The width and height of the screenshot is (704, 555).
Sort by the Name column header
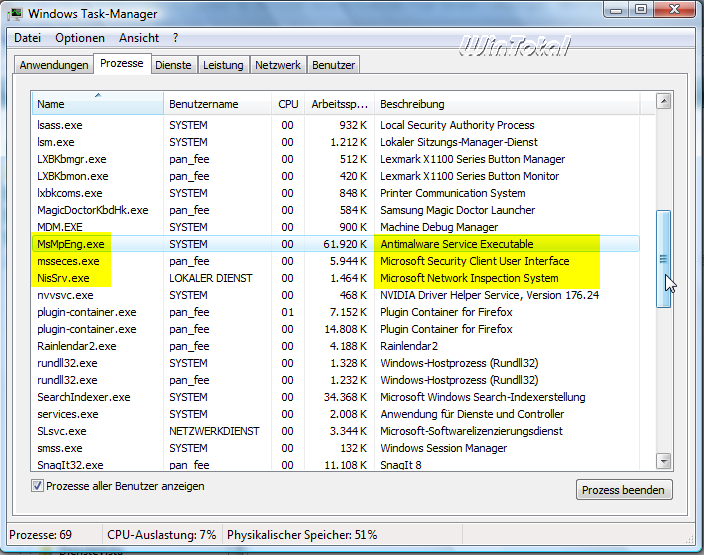point(98,104)
